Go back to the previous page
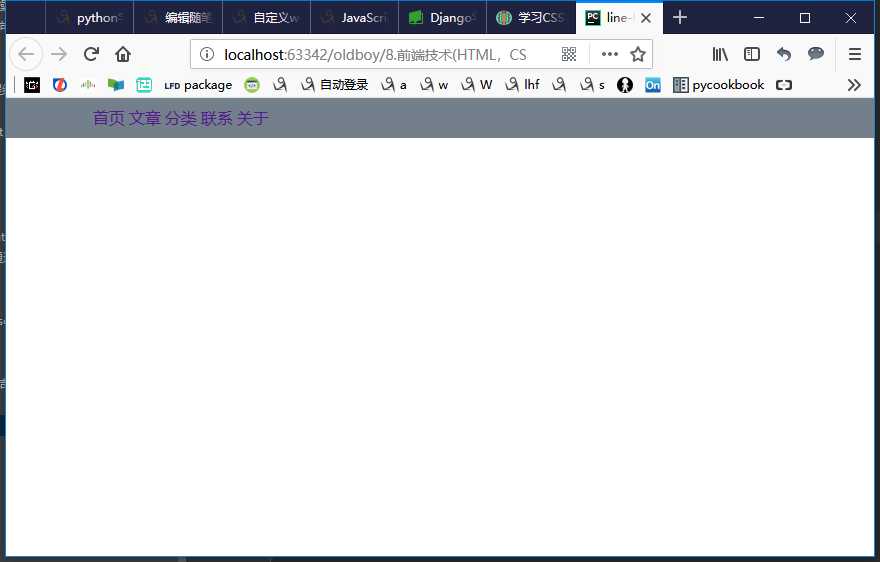Viewport: 880px width, 562px height. (26, 54)
